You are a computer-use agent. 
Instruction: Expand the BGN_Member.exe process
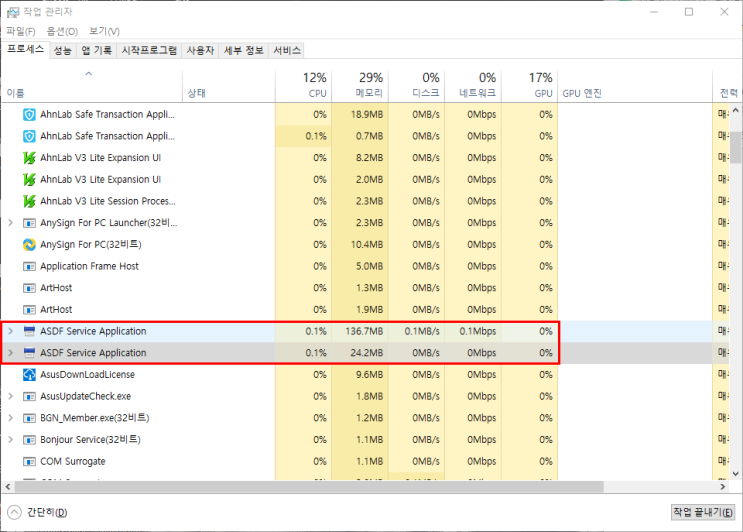click(x=10, y=418)
